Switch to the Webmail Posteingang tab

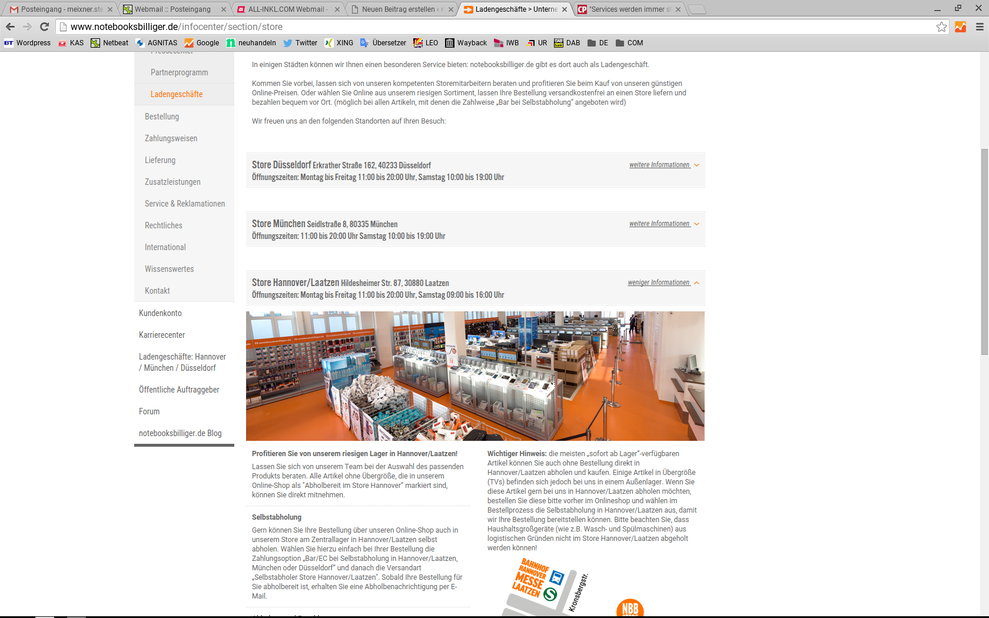[x=172, y=9]
